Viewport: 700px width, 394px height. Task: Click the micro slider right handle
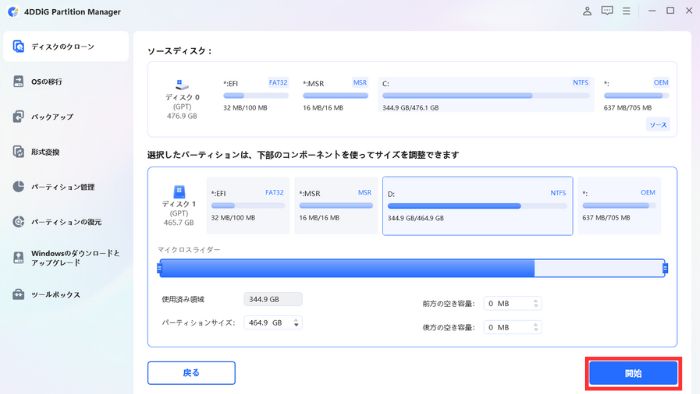click(665, 268)
